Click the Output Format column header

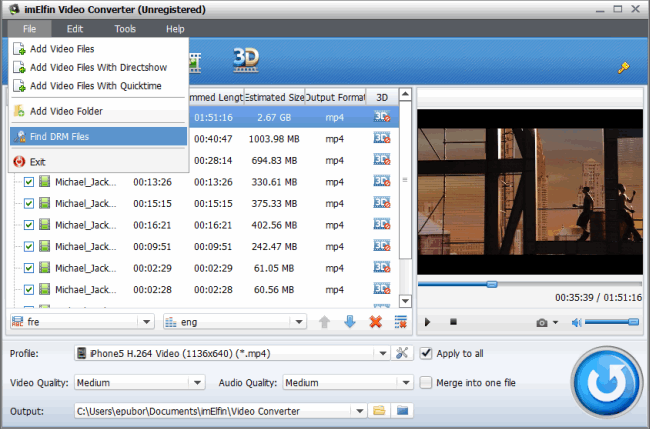coord(335,97)
